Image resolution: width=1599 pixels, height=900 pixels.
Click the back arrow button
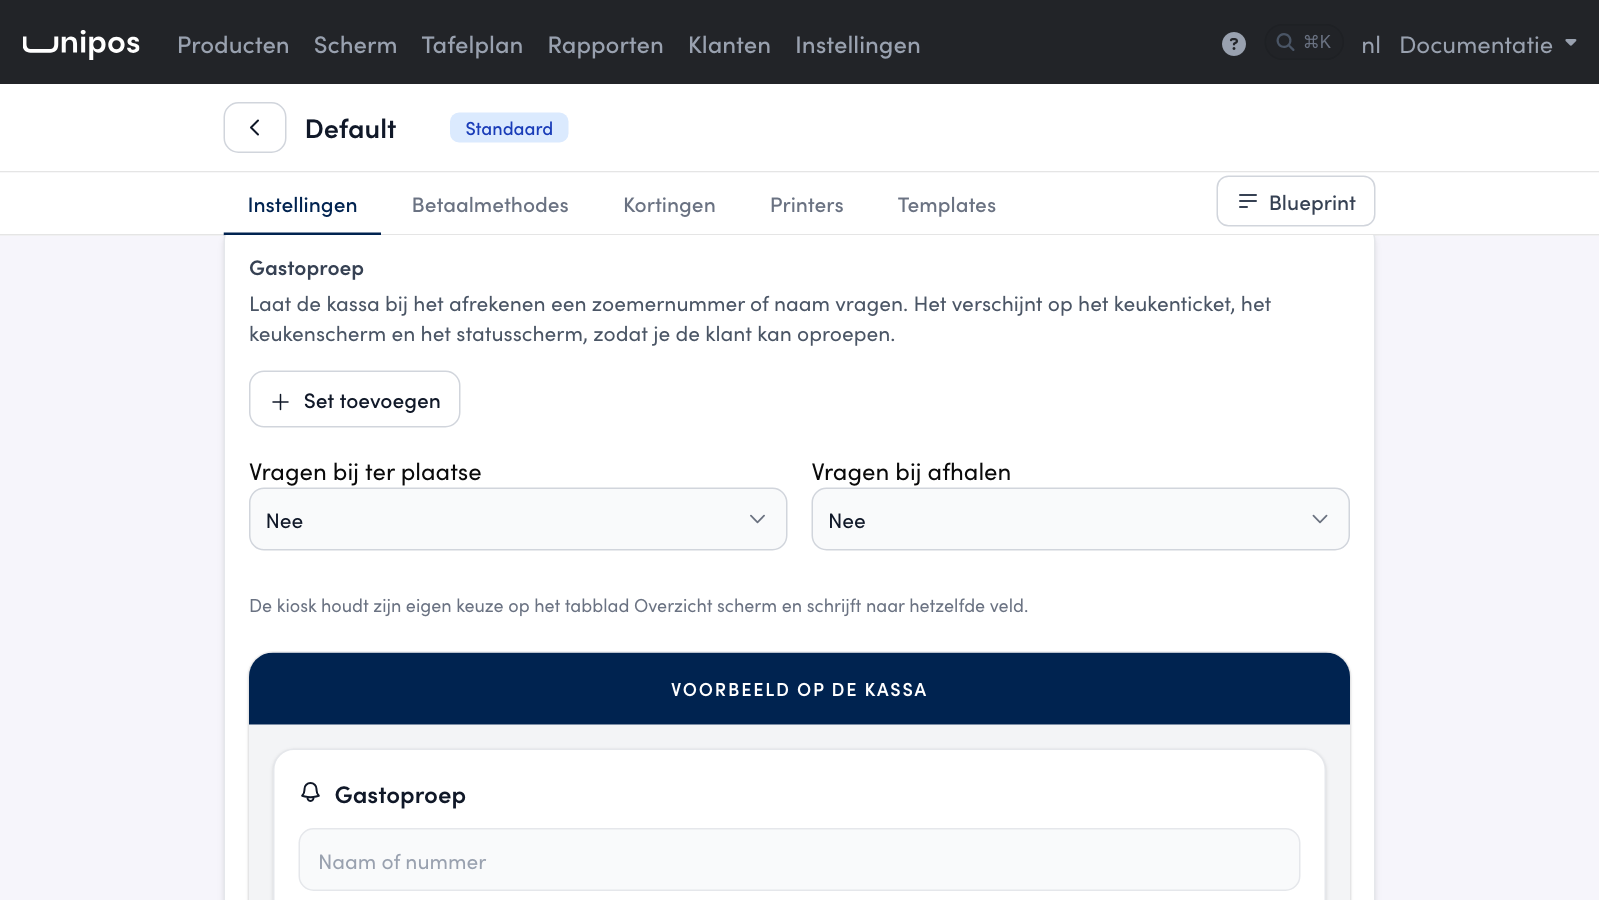[255, 128]
